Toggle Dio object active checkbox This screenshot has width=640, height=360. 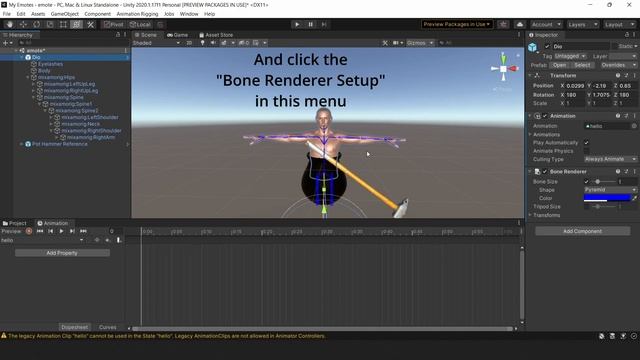coord(547,47)
